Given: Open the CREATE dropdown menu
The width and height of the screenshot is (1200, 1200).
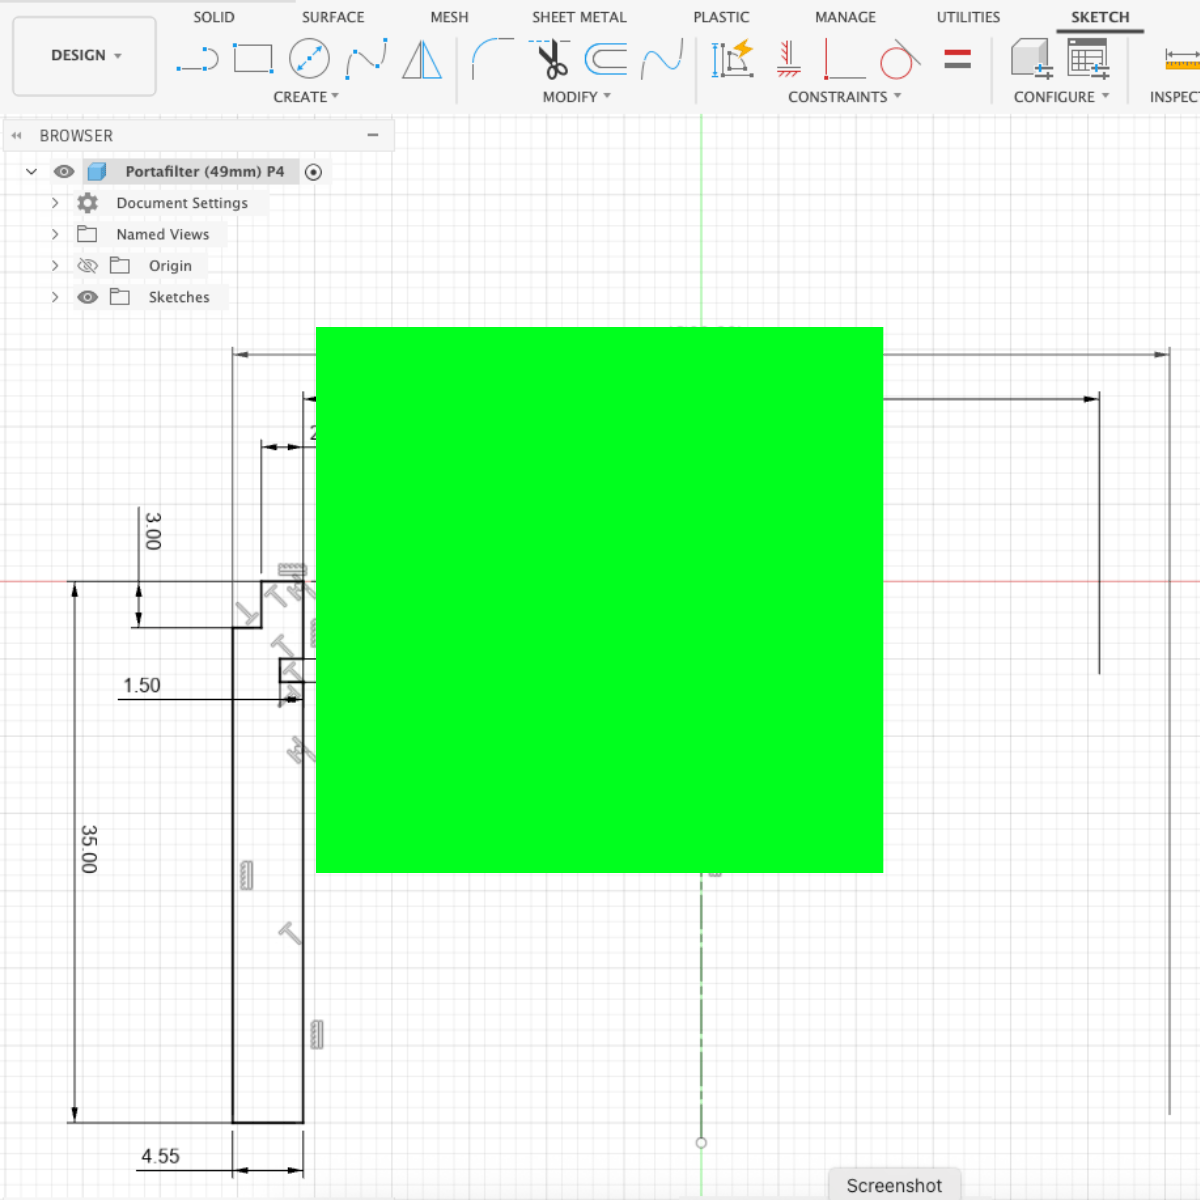Looking at the screenshot, I should pyautogui.click(x=306, y=97).
